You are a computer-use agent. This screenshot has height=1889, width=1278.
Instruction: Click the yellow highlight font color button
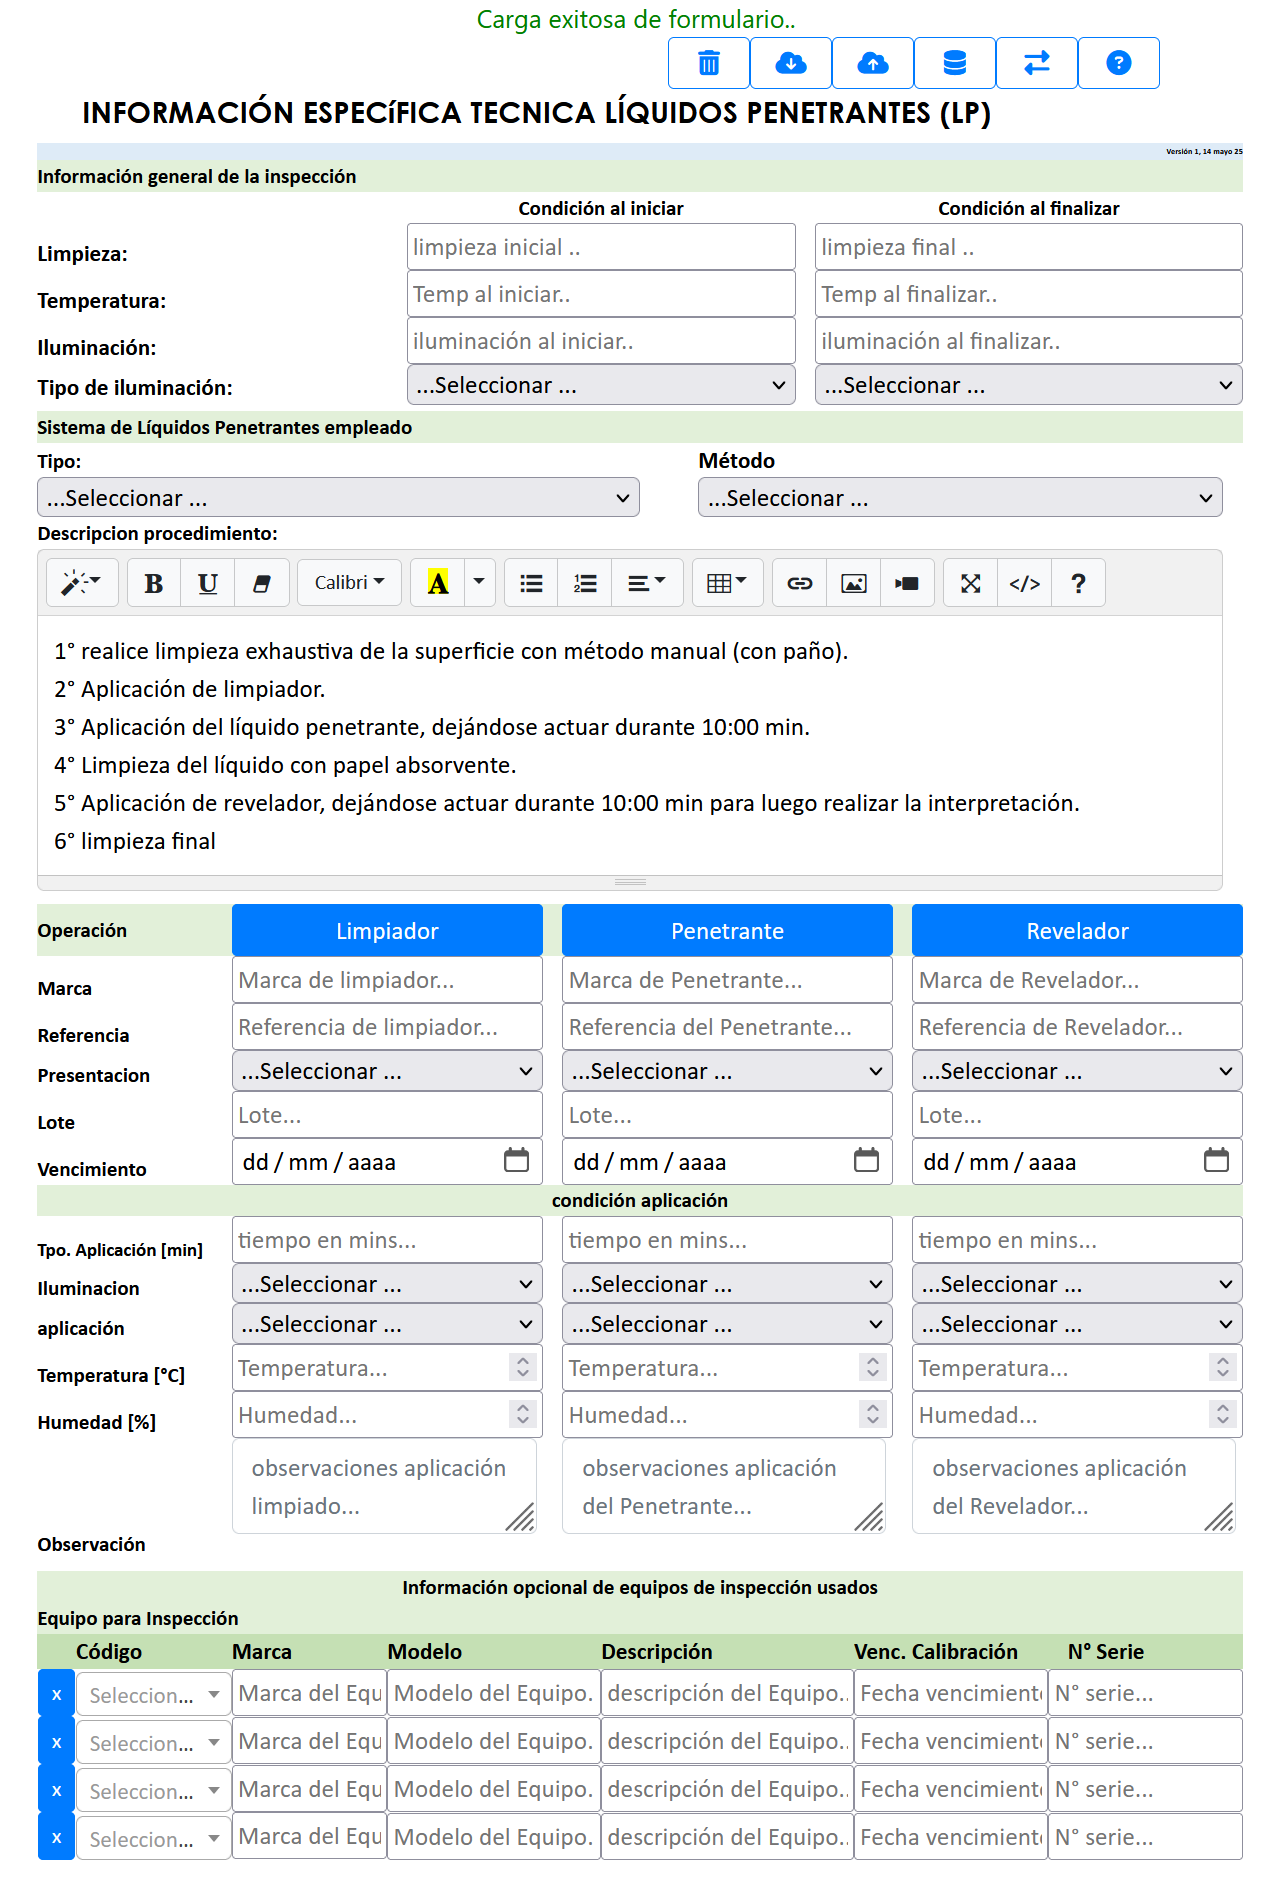click(438, 583)
